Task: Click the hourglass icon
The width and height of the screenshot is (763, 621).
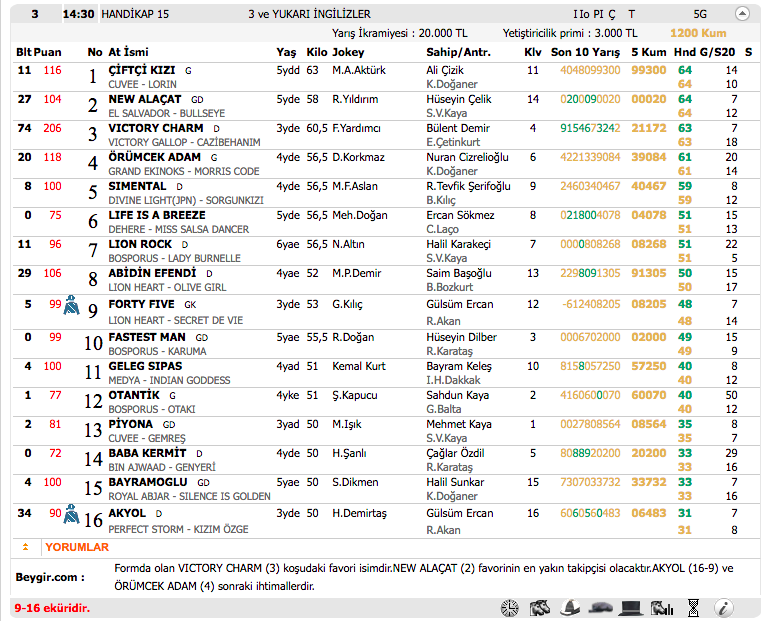Action: (x=693, y=607)
